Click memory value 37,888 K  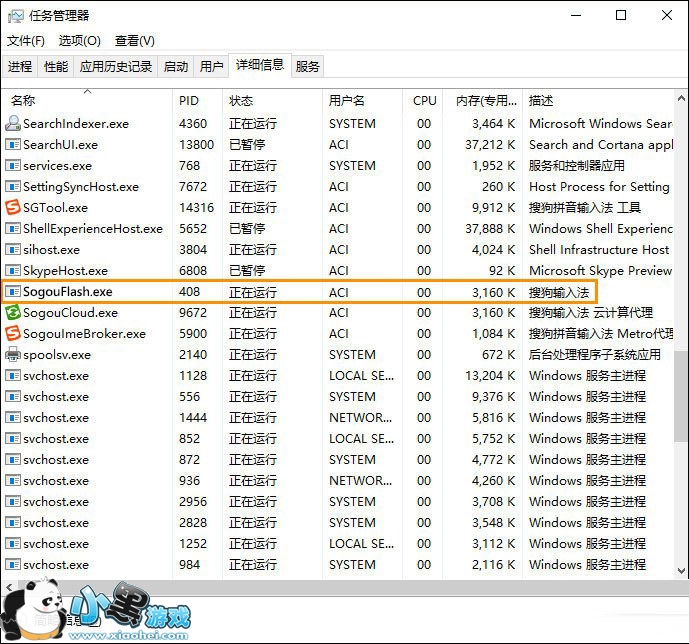coord(490,228)
